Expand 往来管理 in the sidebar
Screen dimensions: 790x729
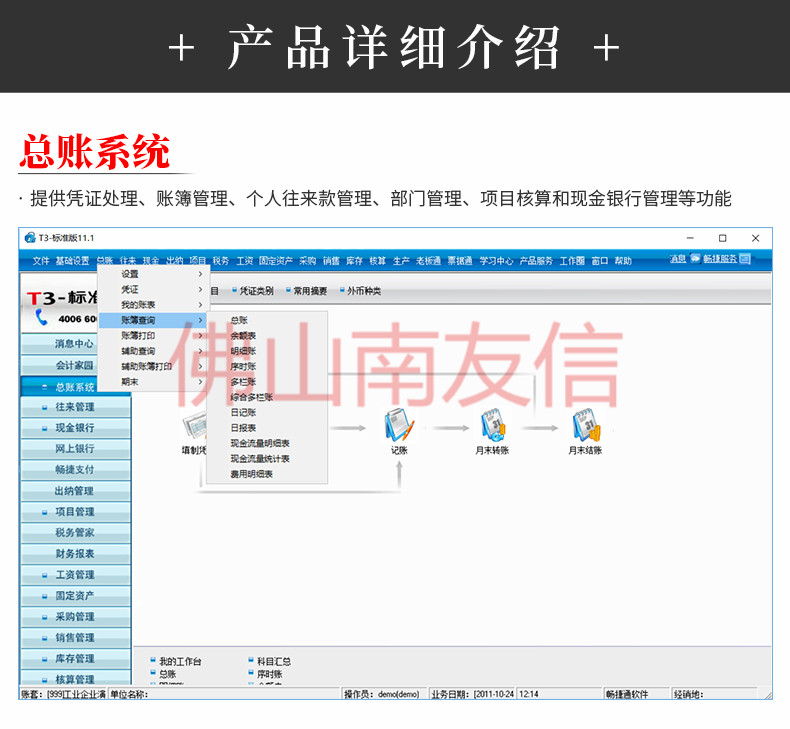pos(76,407)
